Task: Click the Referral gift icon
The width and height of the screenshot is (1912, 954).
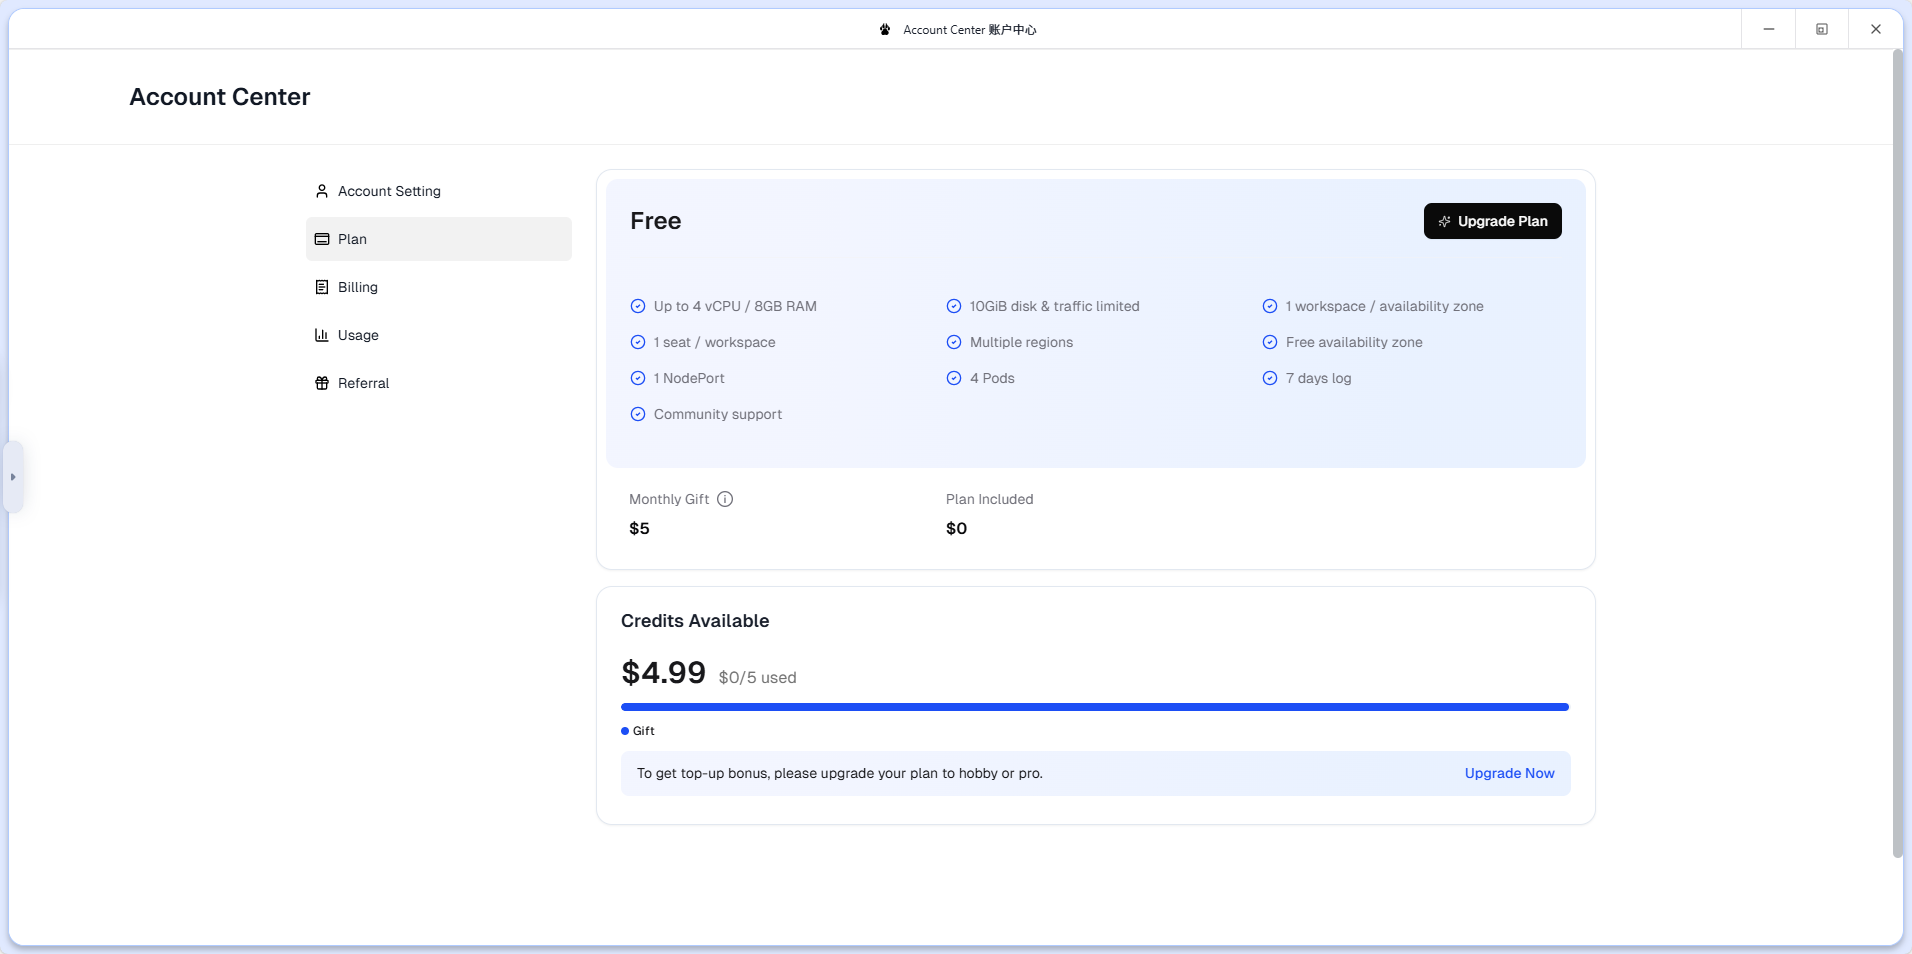Action: click(322, 383)
